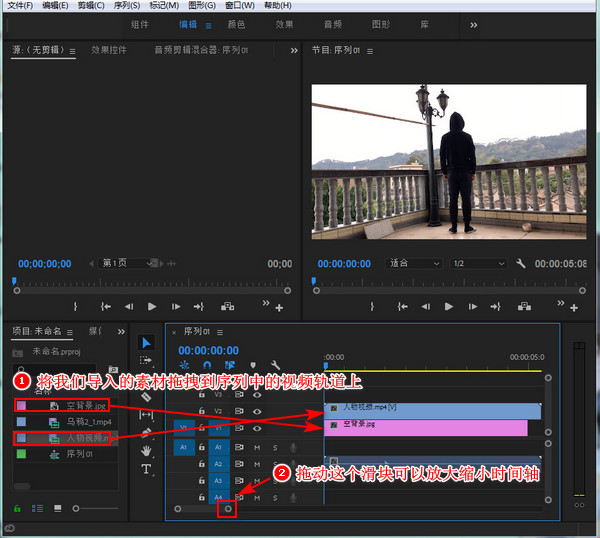600x538 pixels.
Task: Switch to the 颜色 workspace
Action: 236,24
